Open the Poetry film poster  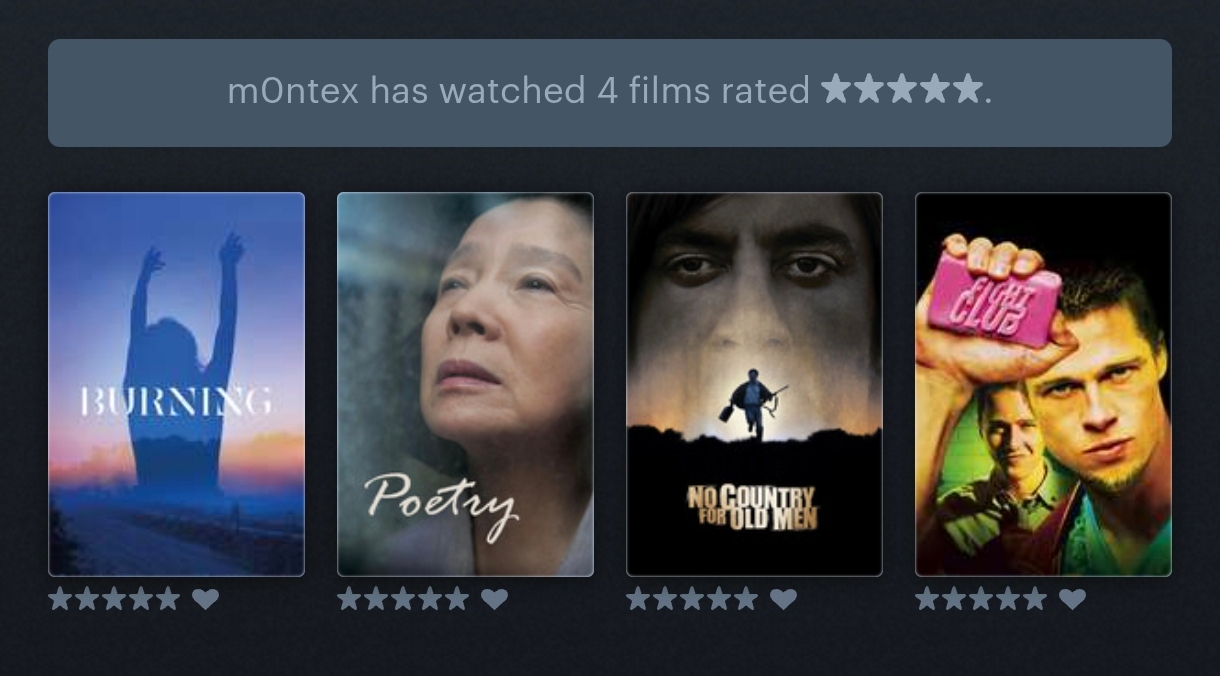coord(465,384)
